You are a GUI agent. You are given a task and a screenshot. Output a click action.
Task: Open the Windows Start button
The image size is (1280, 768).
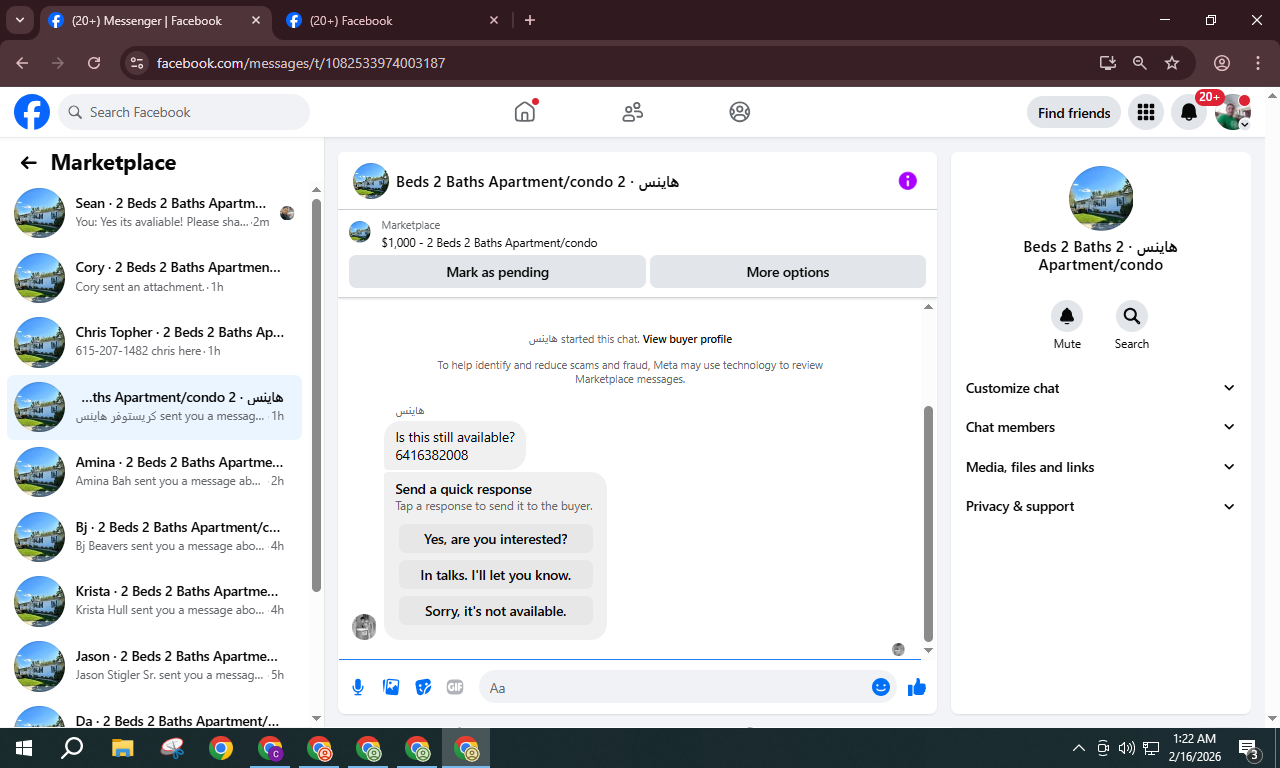pyautogui.click(x=24, y=748)
